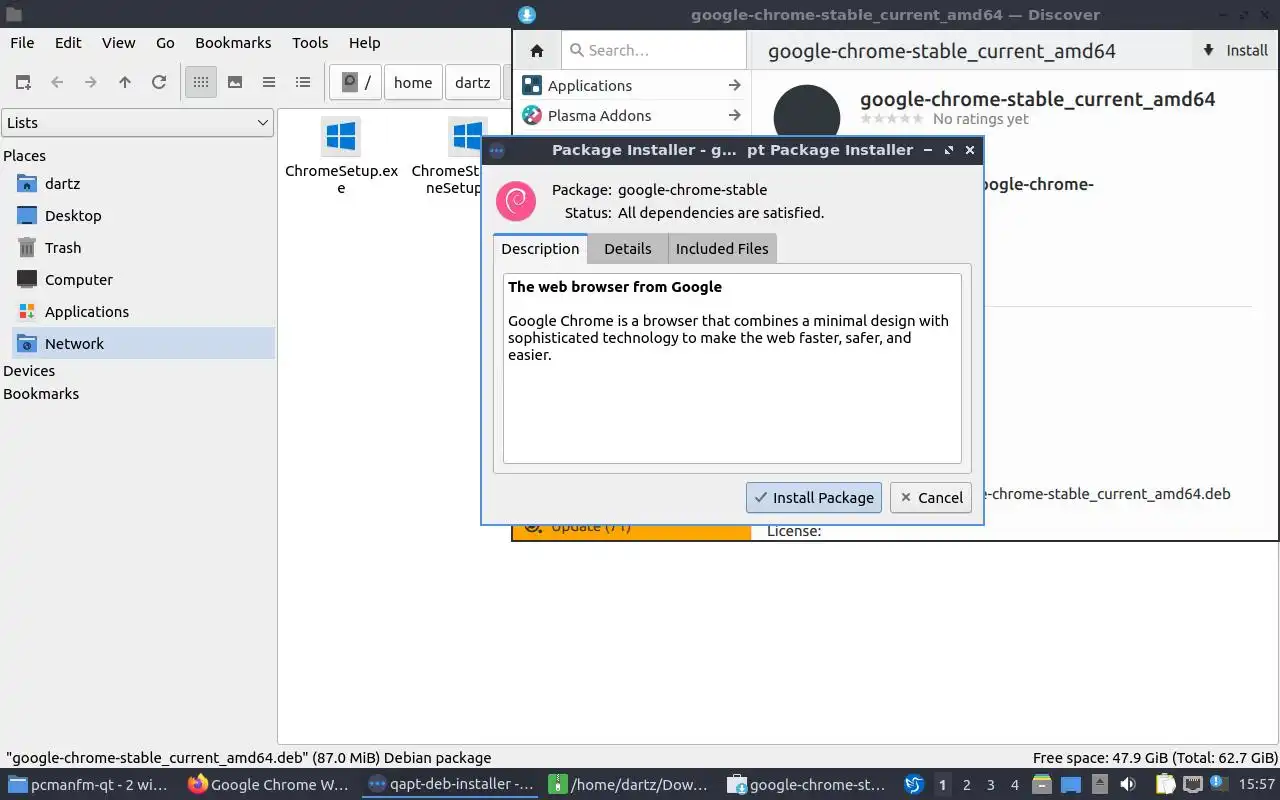Go back in file manager

coord(57,82)
